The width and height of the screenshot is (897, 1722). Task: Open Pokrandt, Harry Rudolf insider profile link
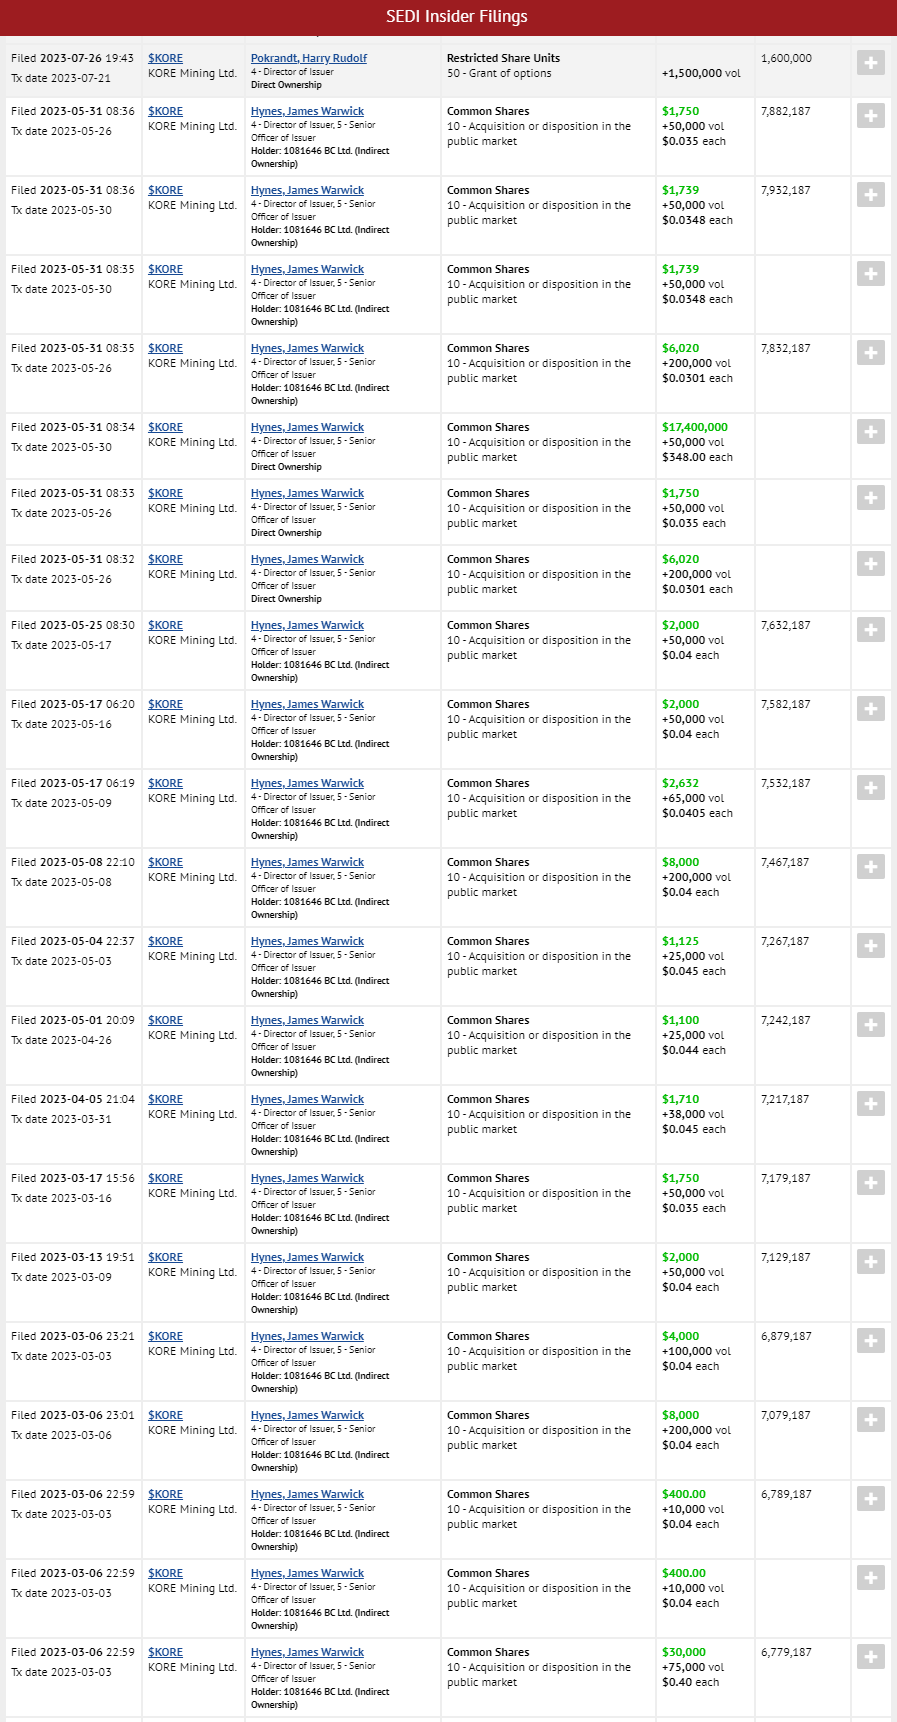[308, 58]
